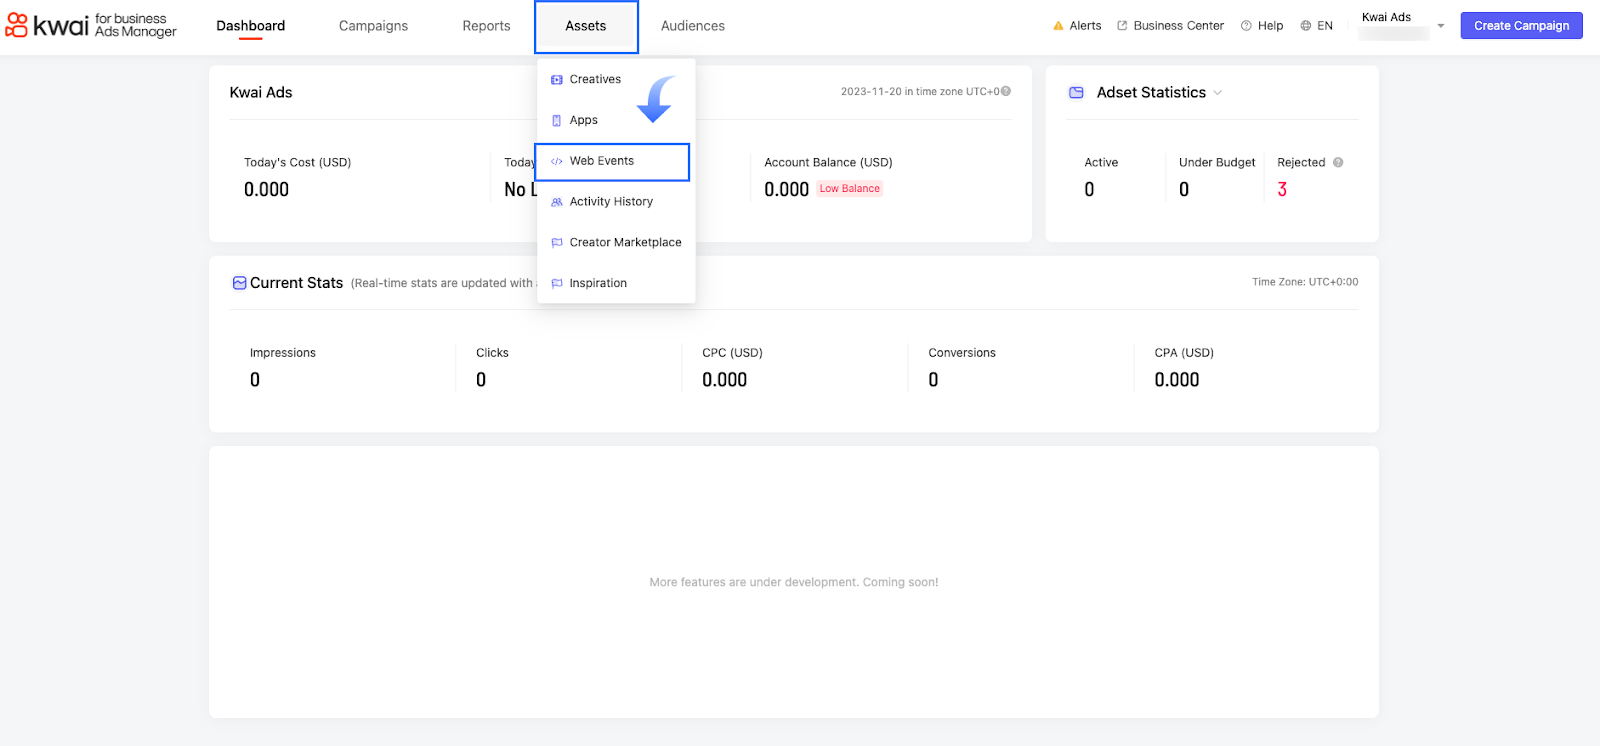Click the Adset Statistics folder icon
Viewport: 1600px width, 746px height.
click(1076, 92)
